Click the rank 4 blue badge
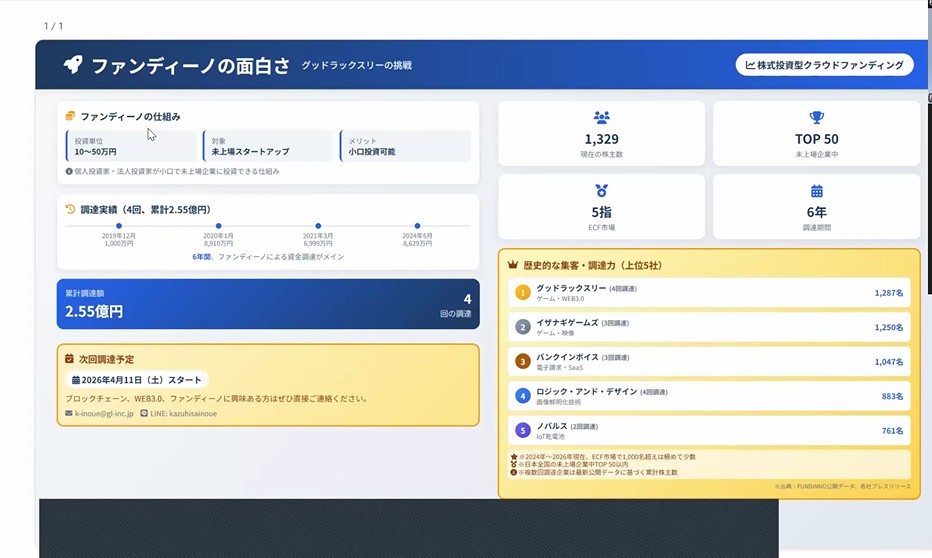 click(x=522, y=396)
